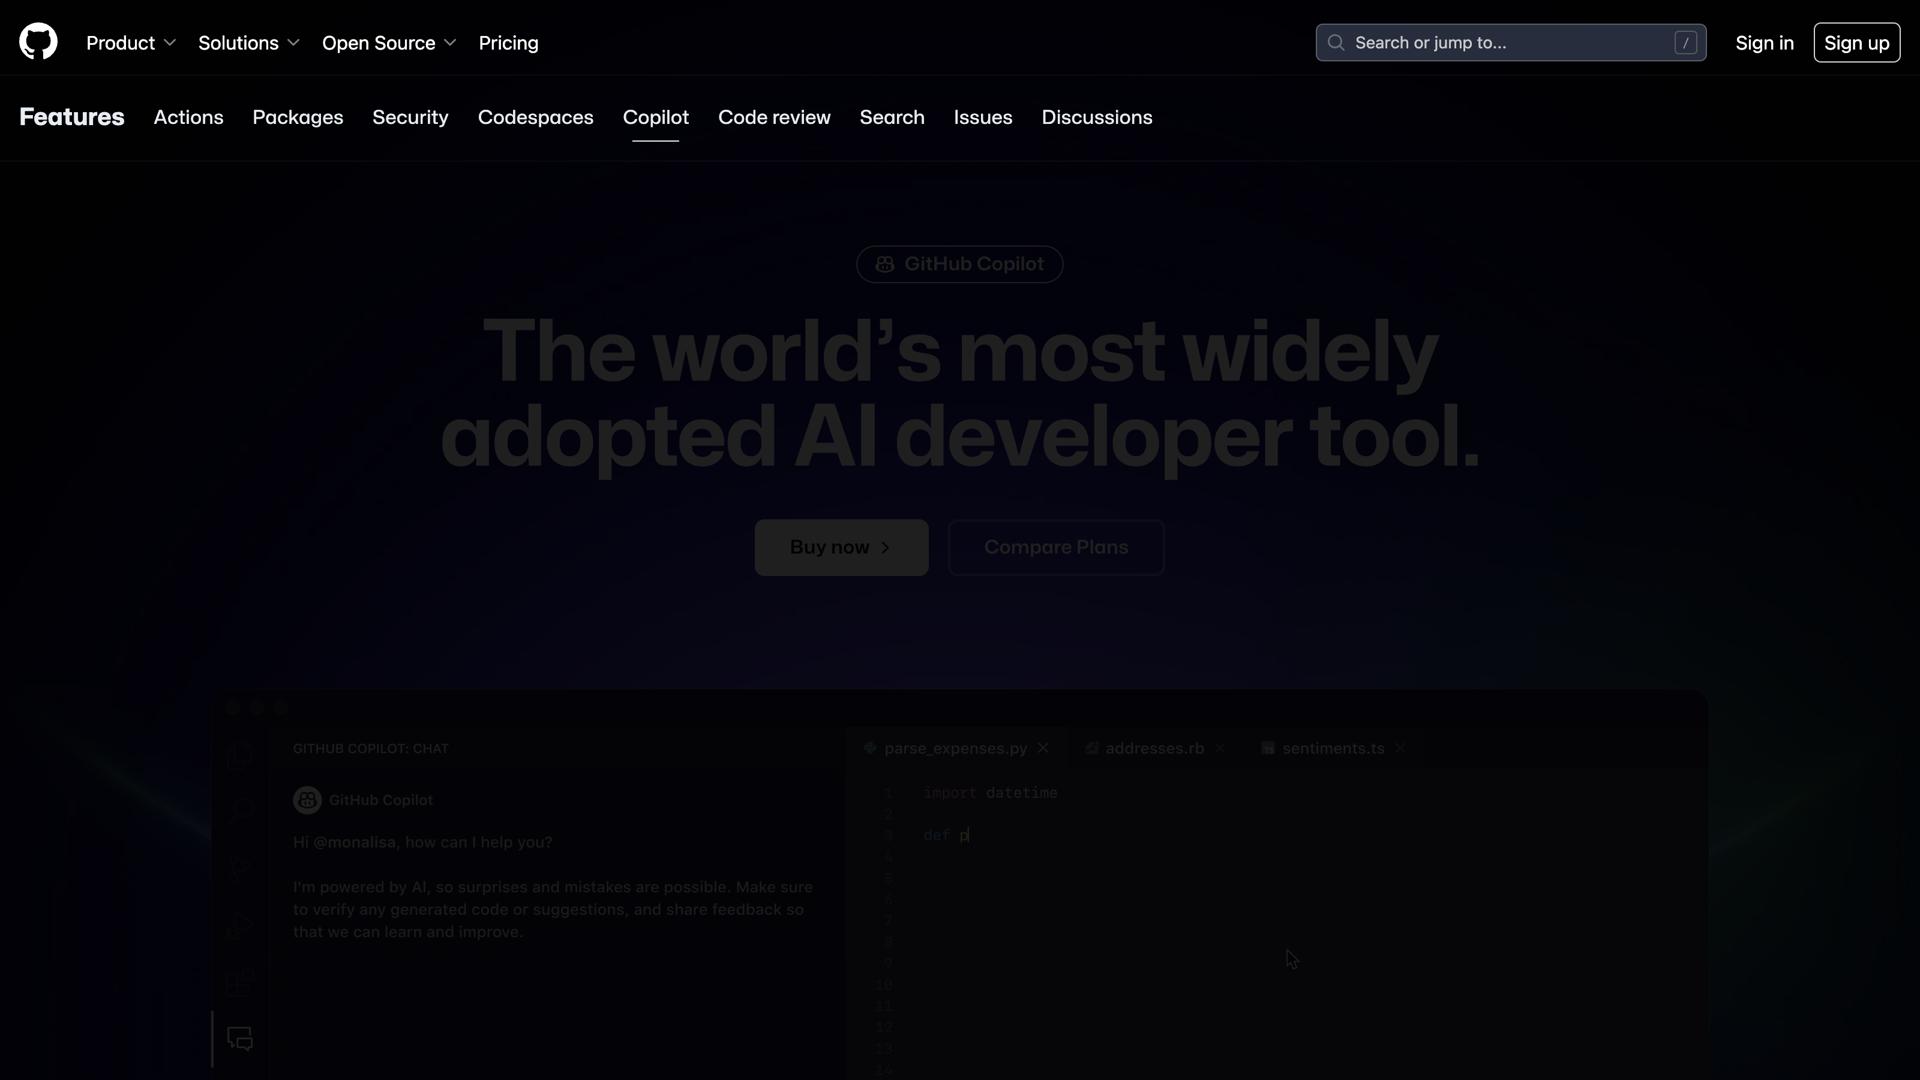Viewport: 1920px width, 1080px height.
Task: Close the parse_expenses.py tab
Action: [x=1043, y=747]
